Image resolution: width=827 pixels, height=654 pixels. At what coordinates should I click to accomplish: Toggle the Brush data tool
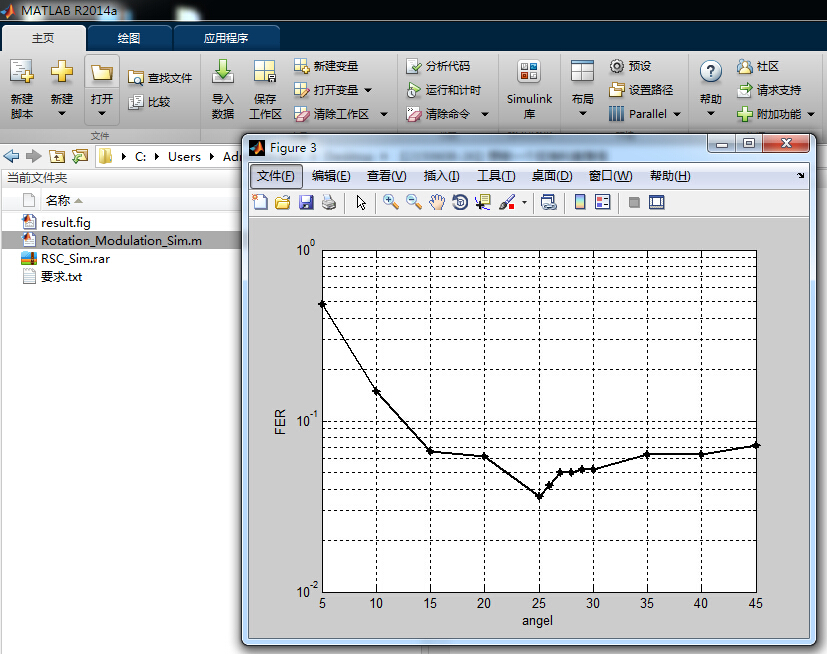507,202
